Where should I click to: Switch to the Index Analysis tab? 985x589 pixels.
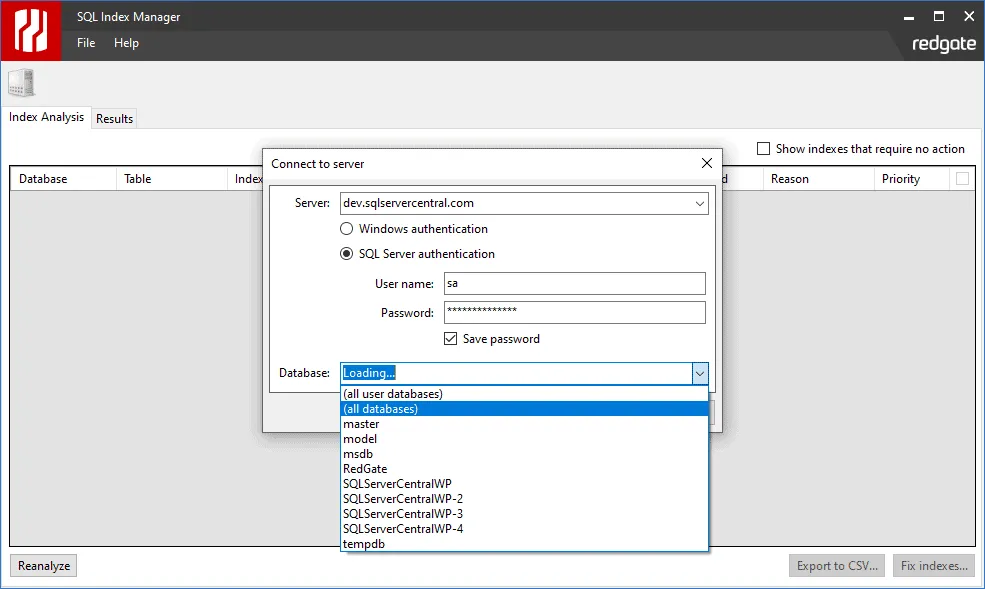click(46, 117)
